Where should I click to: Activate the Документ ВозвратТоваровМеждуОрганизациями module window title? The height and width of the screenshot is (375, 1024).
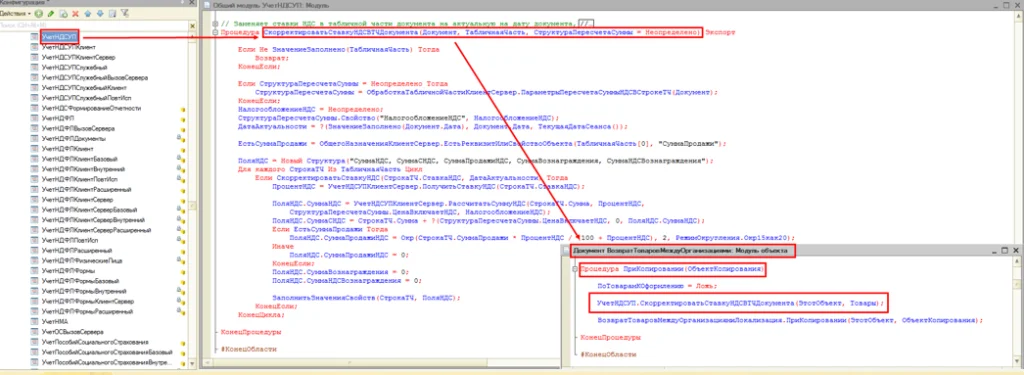[x=681, y=250]
